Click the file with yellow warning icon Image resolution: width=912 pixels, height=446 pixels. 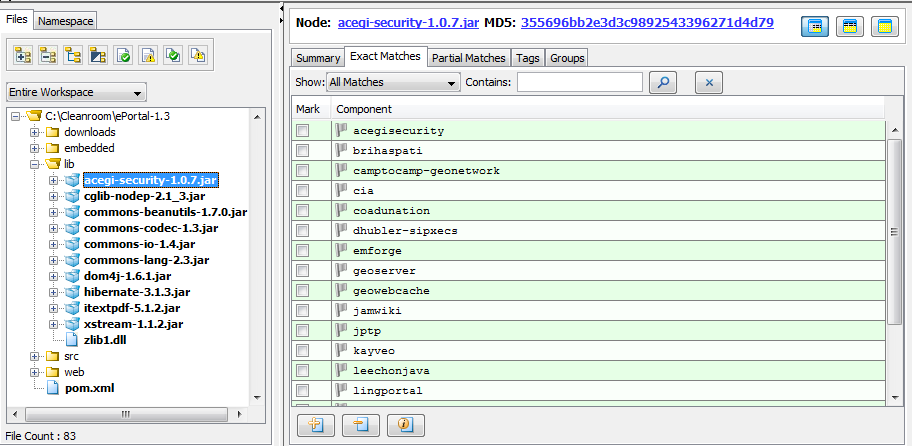click(x=149, y=54)
